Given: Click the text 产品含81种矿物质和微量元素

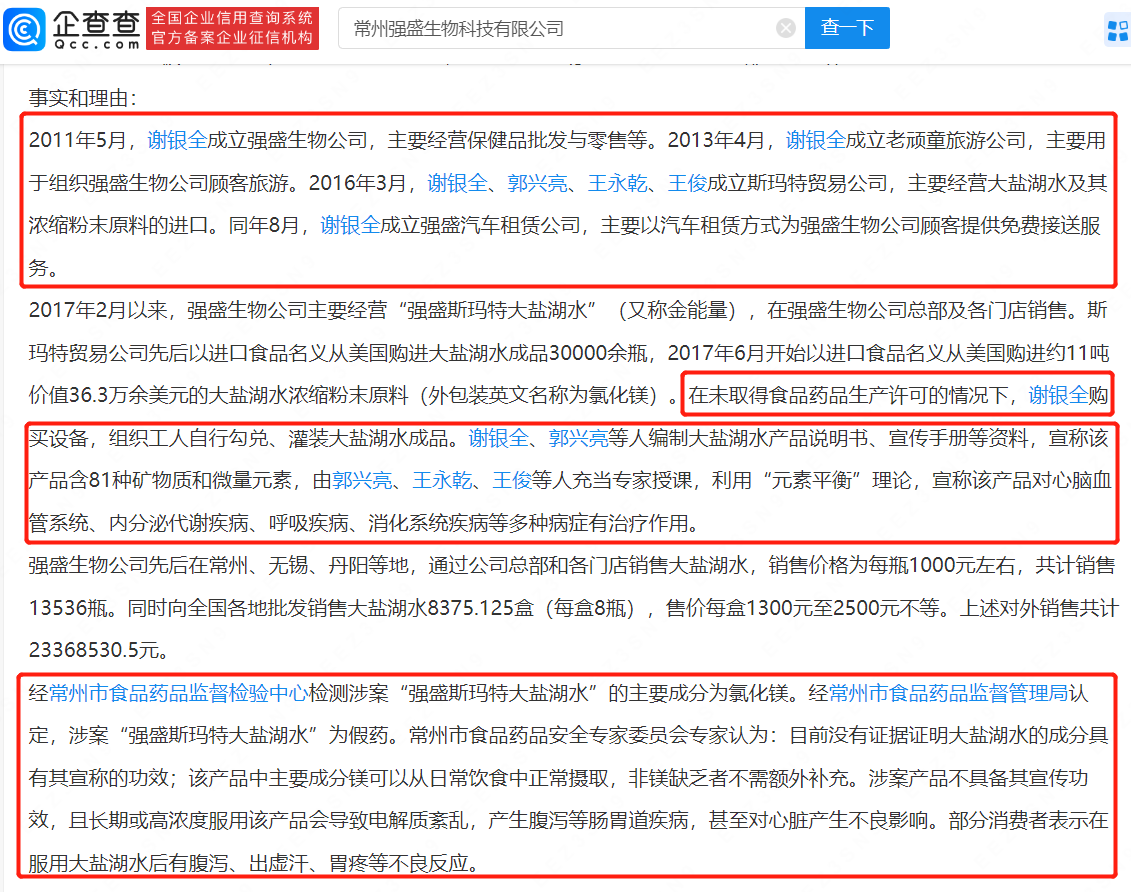Looking at the screenshot, I should coord(160,480).
